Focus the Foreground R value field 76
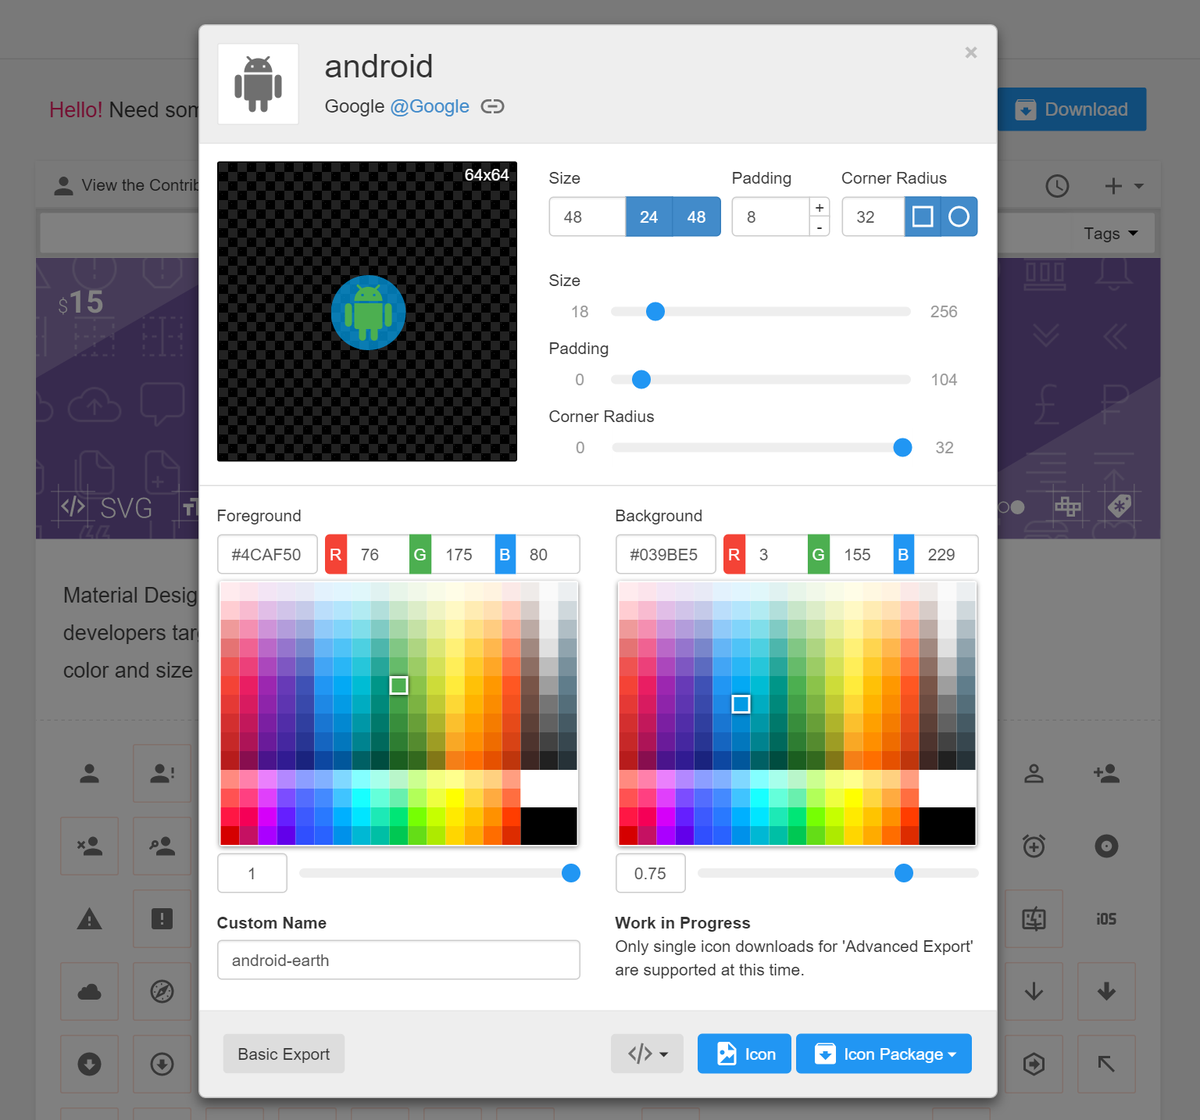The width and height of the screenshot is (1200, 1120). [x=377, y=555]
